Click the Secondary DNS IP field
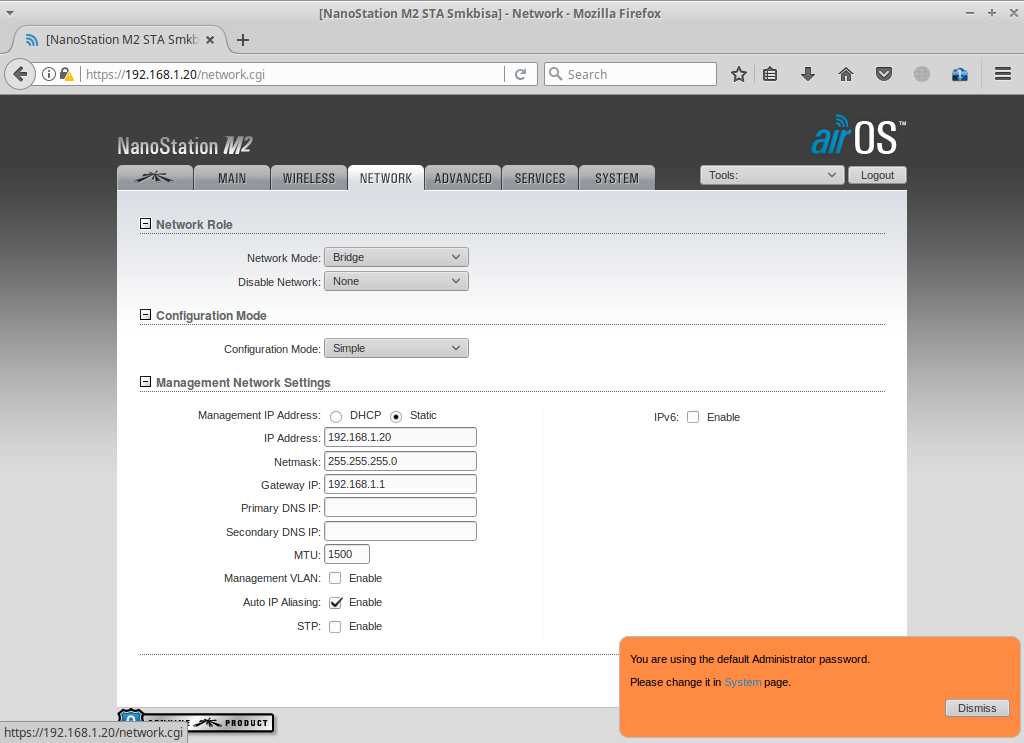 (400, 531)
